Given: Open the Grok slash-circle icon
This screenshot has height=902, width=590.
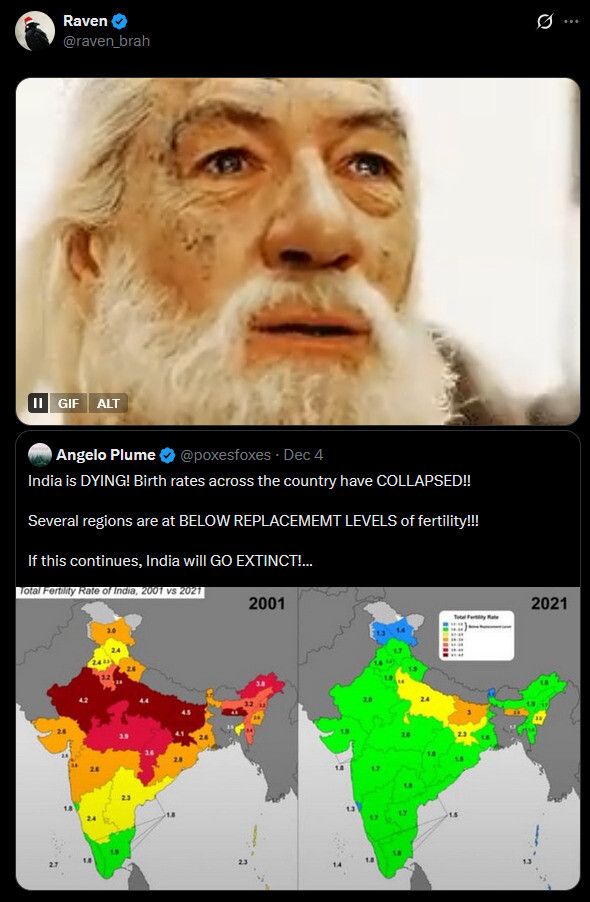Looking at the screenshot, I should [544, 22].
